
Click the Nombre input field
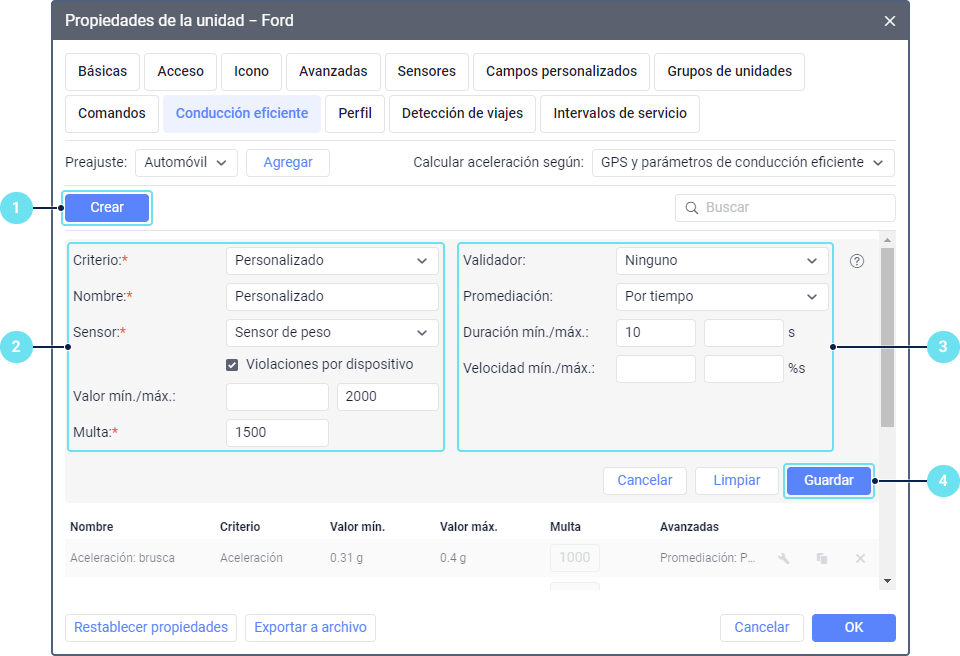[x=332, y=296]
